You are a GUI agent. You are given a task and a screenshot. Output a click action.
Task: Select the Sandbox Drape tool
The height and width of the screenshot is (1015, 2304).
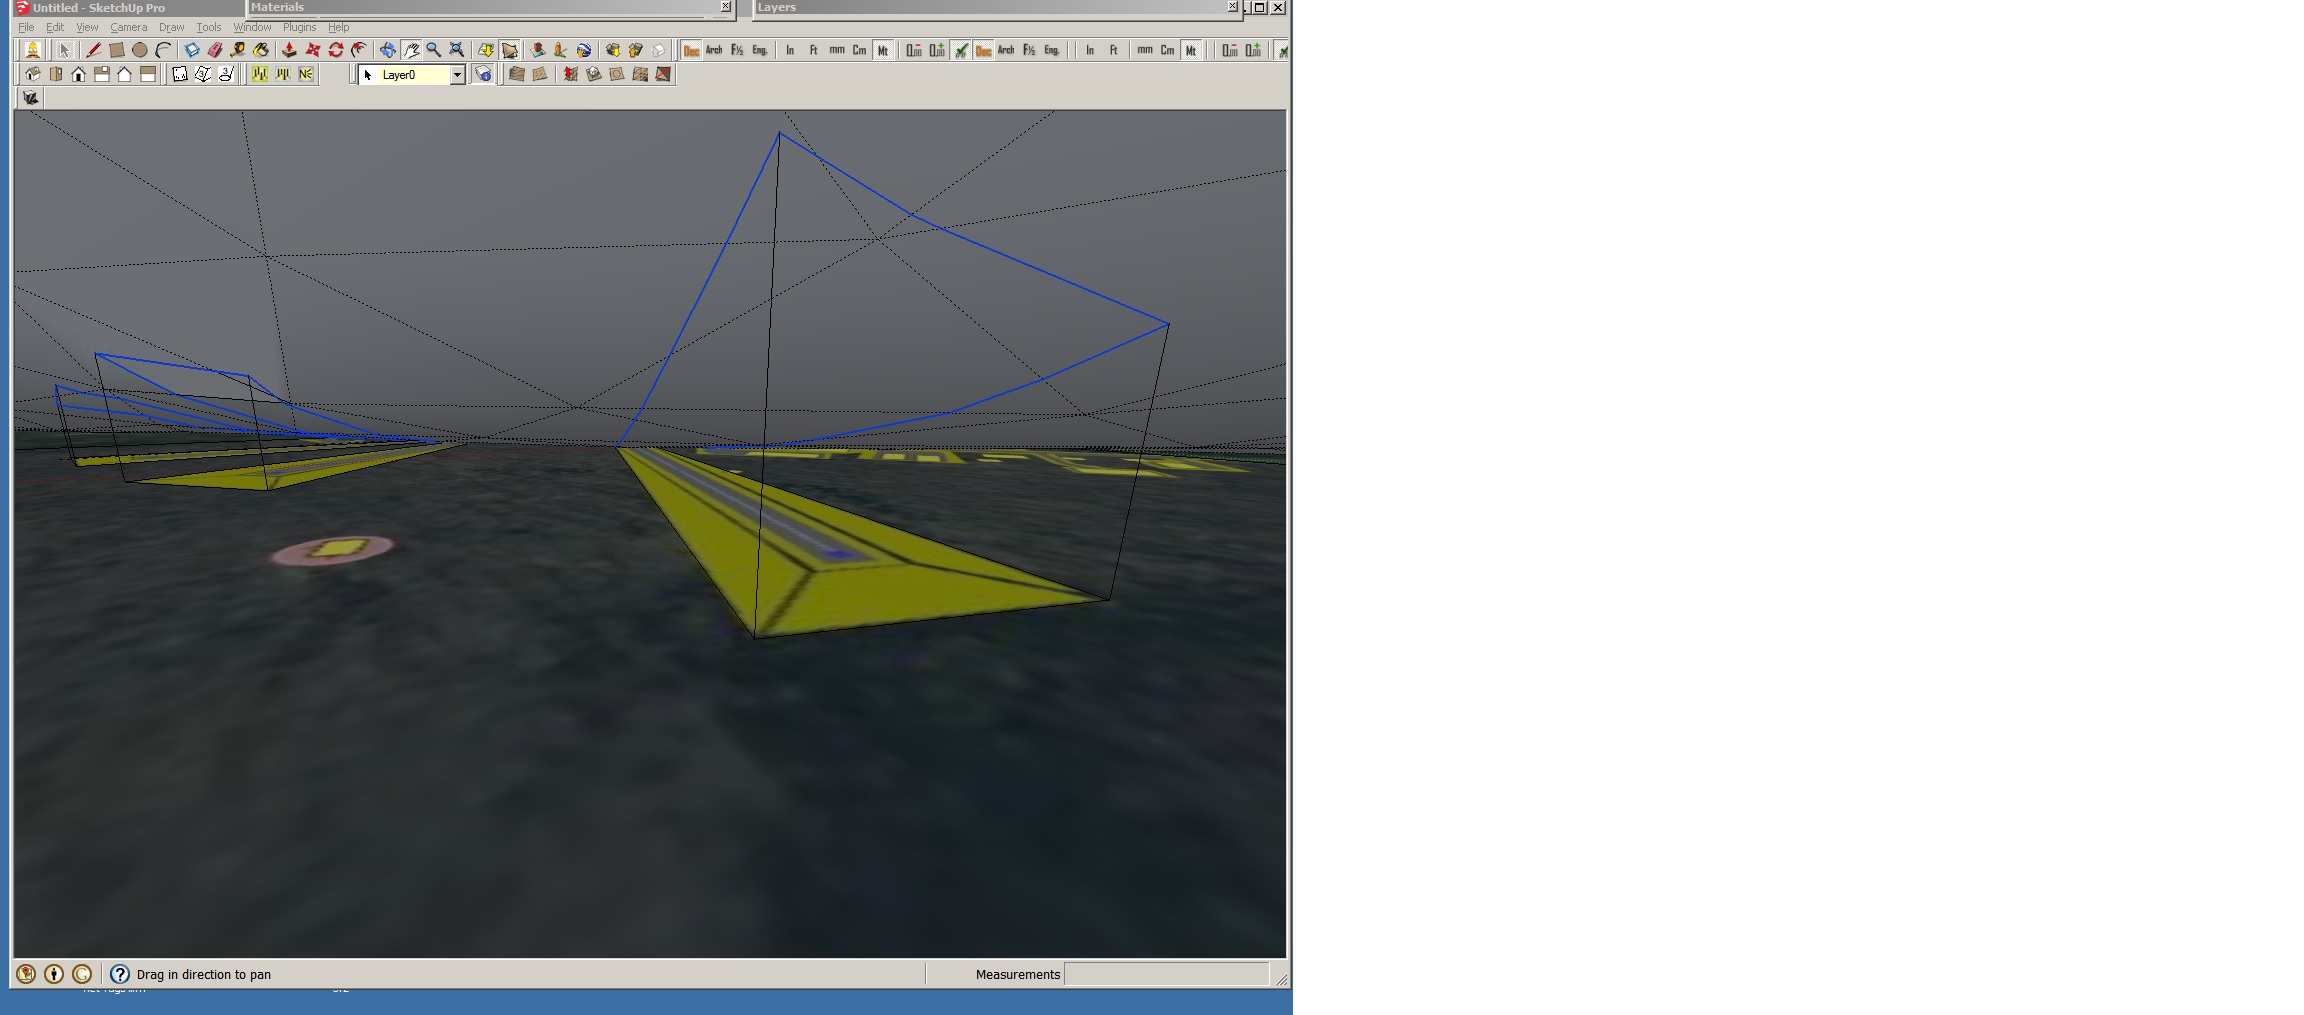pyautogui.click(x=617, y=74)
